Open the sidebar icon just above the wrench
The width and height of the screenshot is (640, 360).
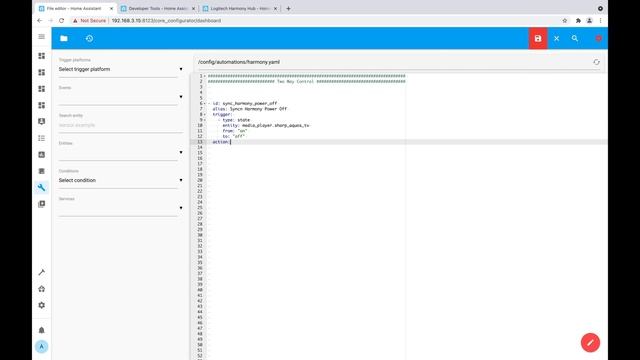tap(42, 171)
